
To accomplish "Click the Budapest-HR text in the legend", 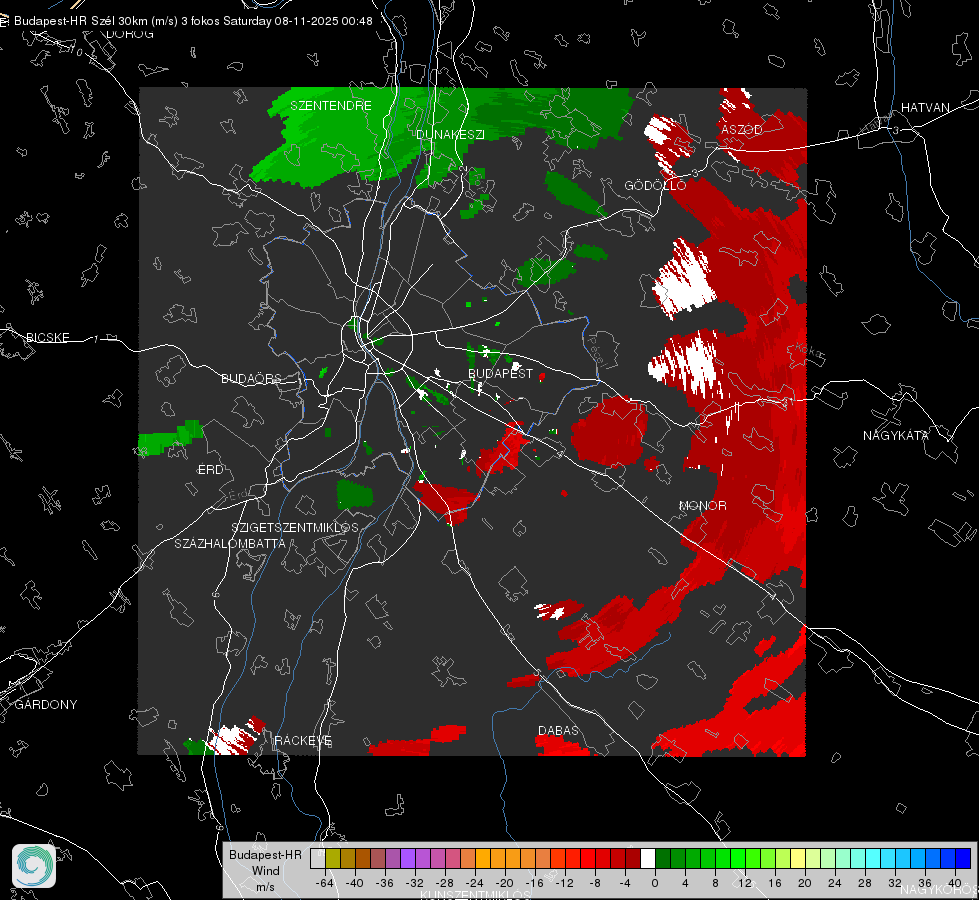I will tap(265, 854).
